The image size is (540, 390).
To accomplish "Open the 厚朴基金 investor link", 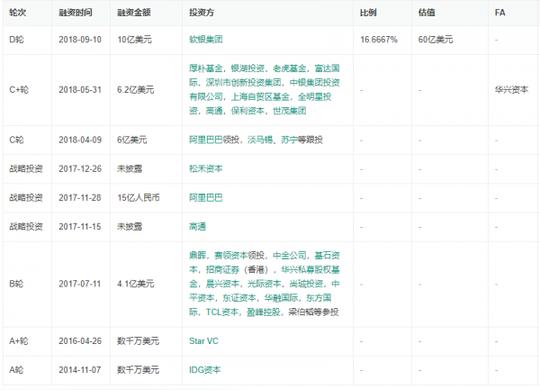I will coord(206,68).
